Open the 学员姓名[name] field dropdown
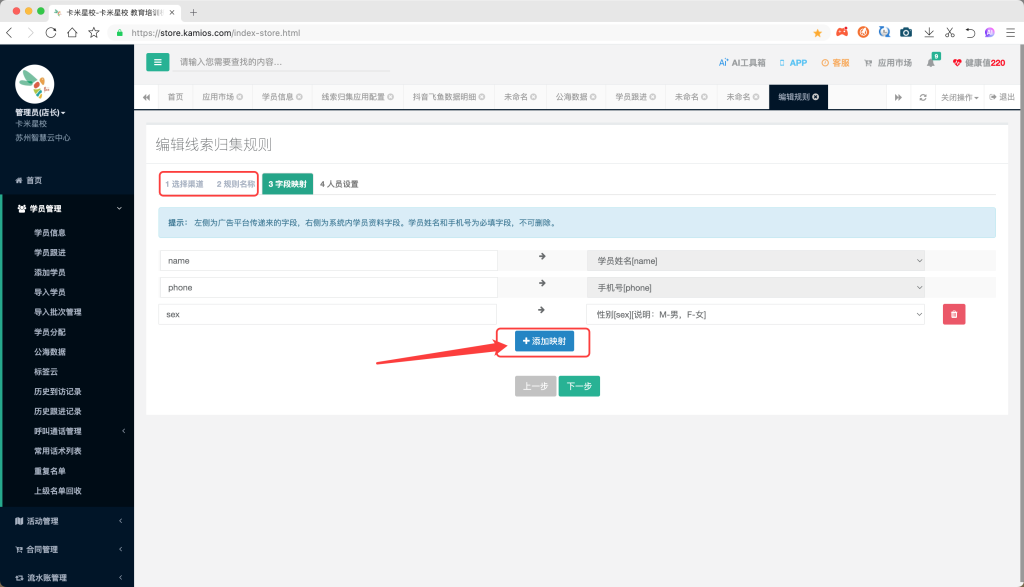The width and height of the screenshot is (1024, 587). tap(755, 261)
